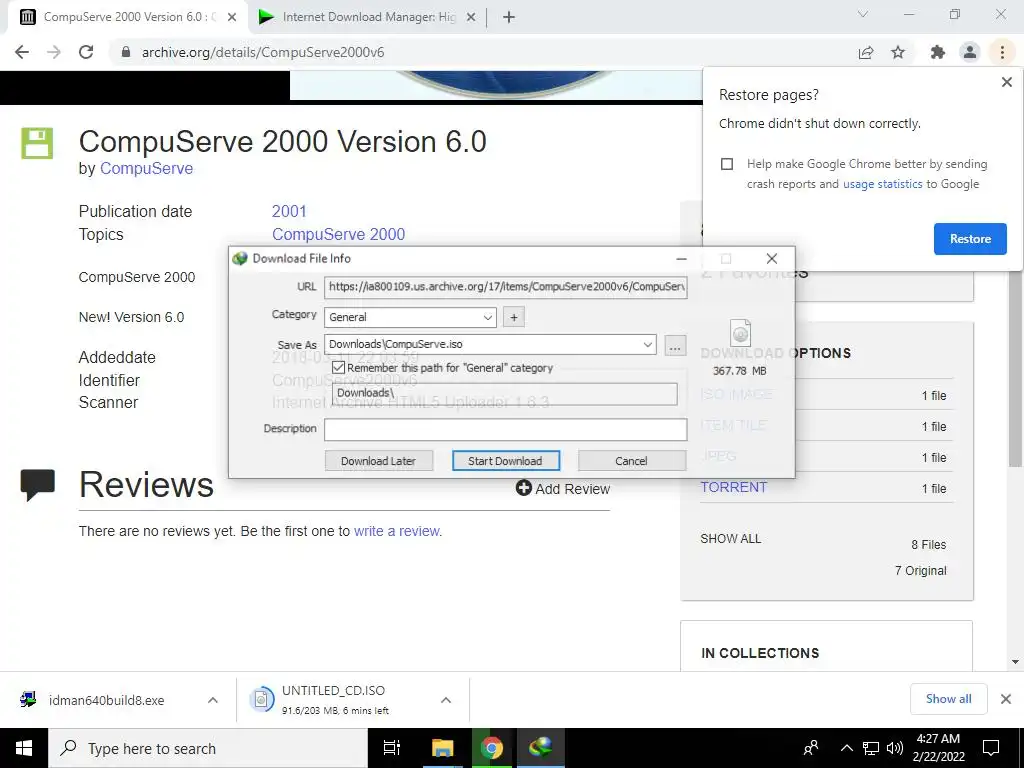The height and width of the screenshot is (768, 1024).
Task: Click the scrollbar down arrow
Action: coord(1015,662)
